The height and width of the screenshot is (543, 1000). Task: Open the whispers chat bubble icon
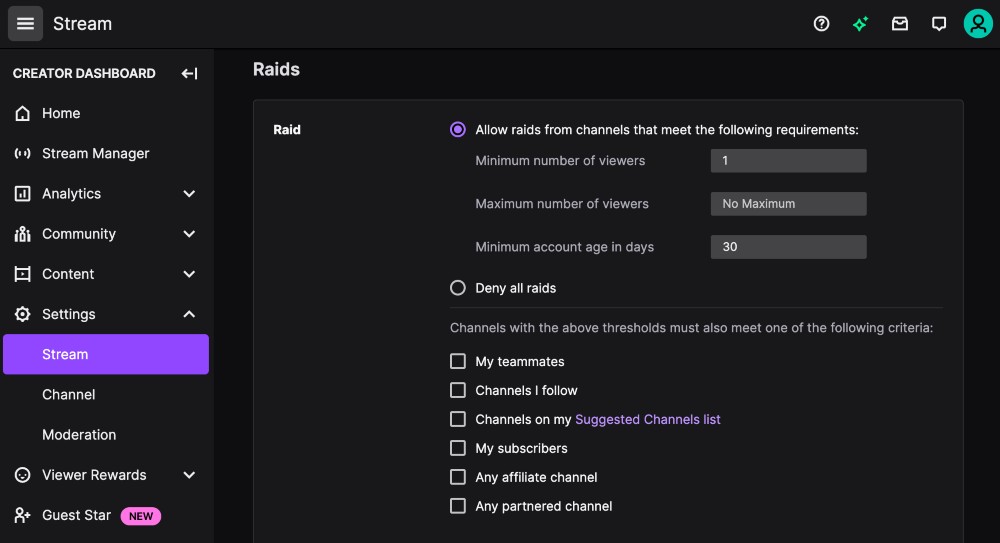[x=939, y=24]
